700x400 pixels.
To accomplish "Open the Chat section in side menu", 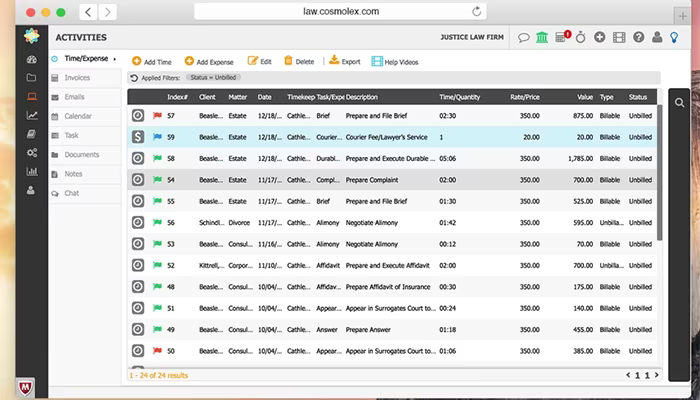I will [71, 193].
